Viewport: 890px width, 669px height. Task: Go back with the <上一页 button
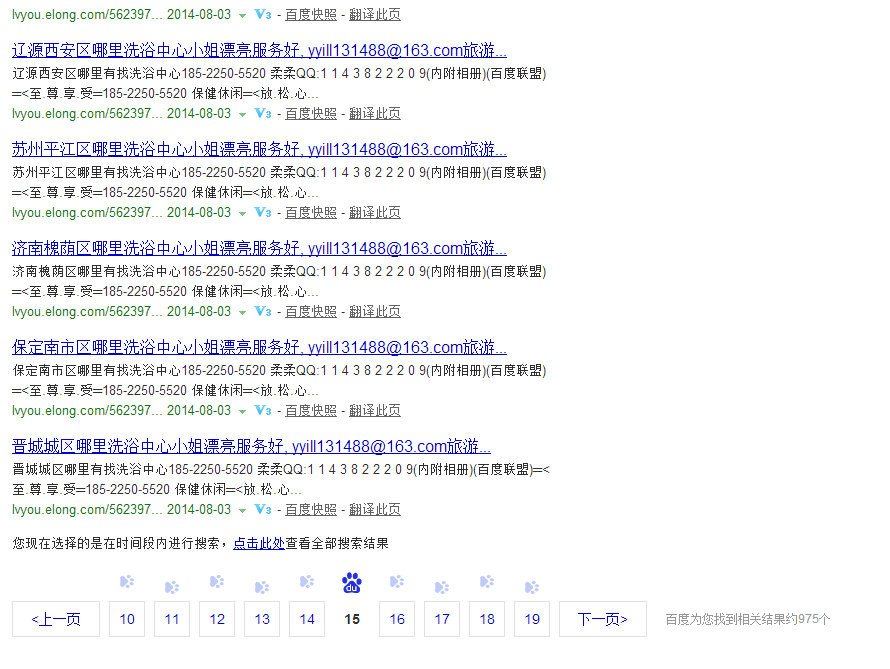pyautogui.click(x=56, y=619)
